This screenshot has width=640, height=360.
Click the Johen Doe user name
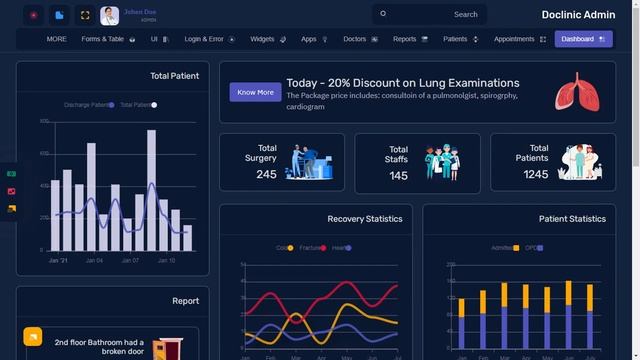point(140,12)
